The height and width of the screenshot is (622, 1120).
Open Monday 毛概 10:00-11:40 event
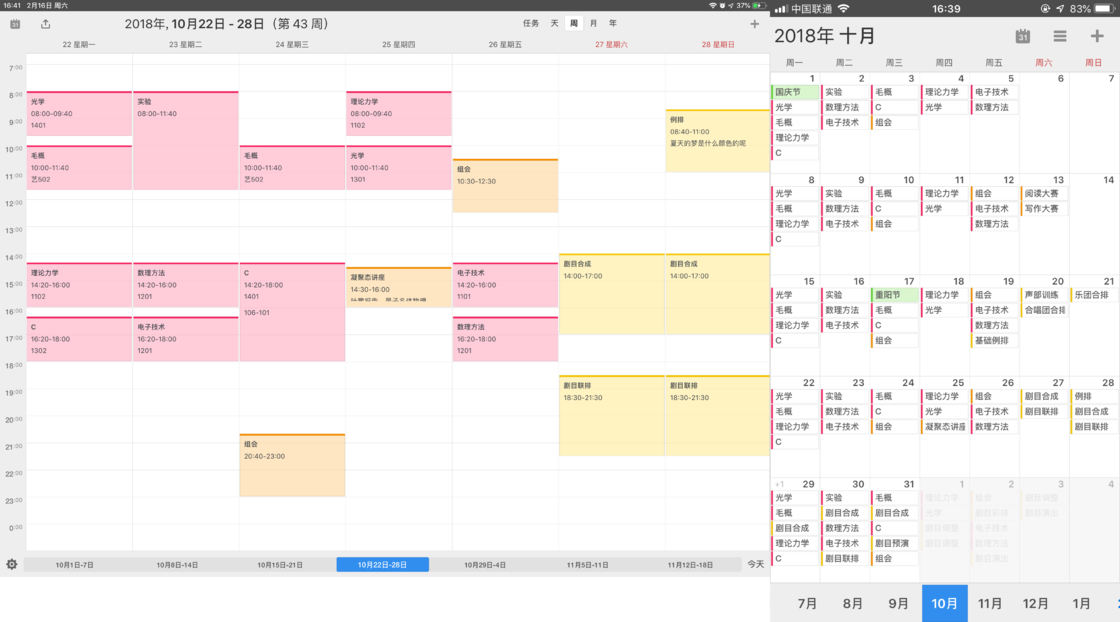79,168
